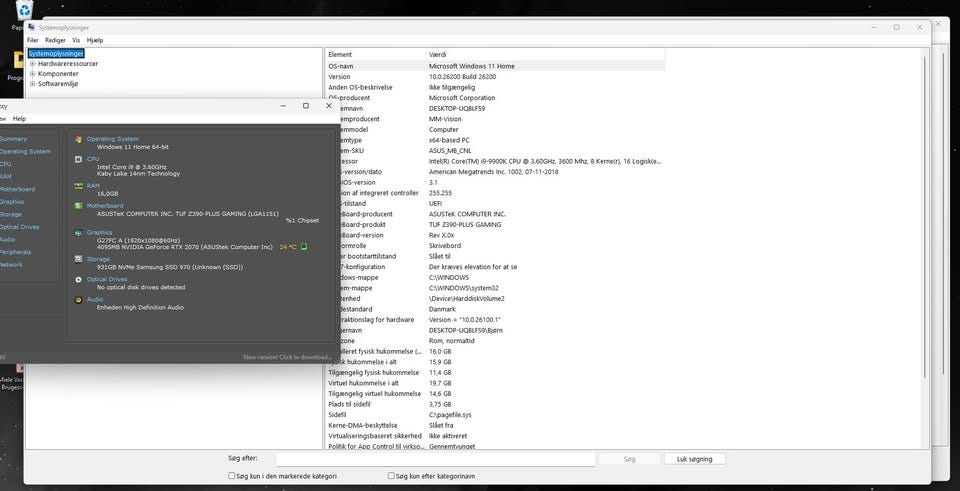Select Summary in Speccy sidebar
This screenshot has height=491, width=960.
13,139
